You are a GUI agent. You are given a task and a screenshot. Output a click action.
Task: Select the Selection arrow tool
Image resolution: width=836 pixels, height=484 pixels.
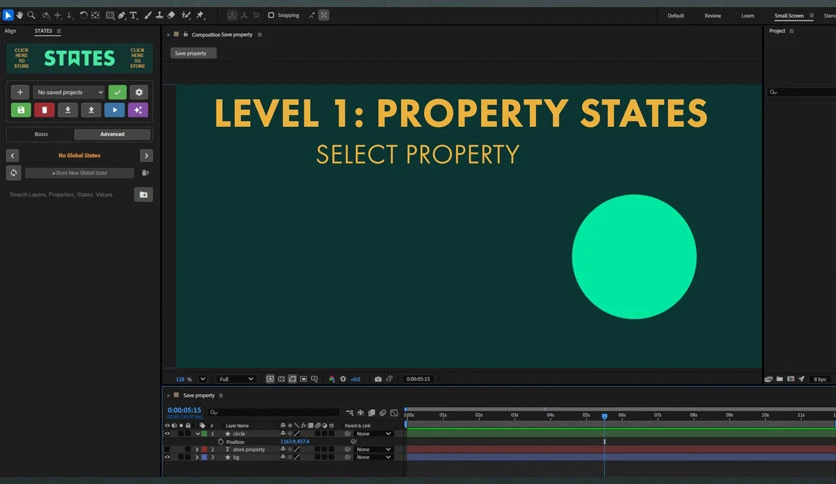pos(7,15)
